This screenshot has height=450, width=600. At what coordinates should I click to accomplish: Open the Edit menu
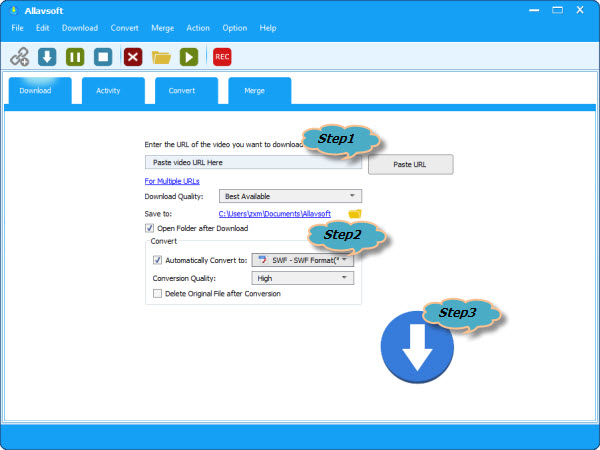point(42,28)
